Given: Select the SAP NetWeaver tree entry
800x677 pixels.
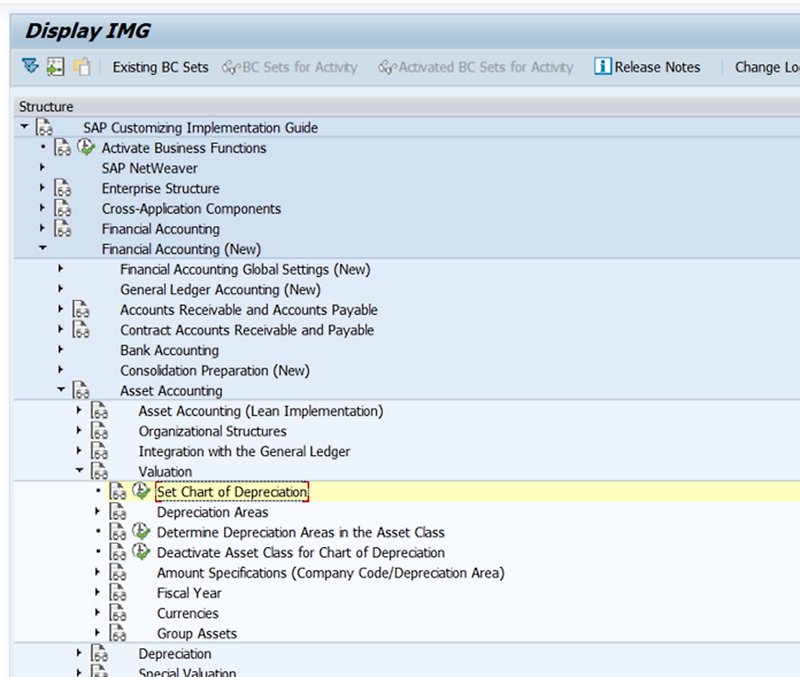Looking at the screenshot, I should [x=149, y=168].
